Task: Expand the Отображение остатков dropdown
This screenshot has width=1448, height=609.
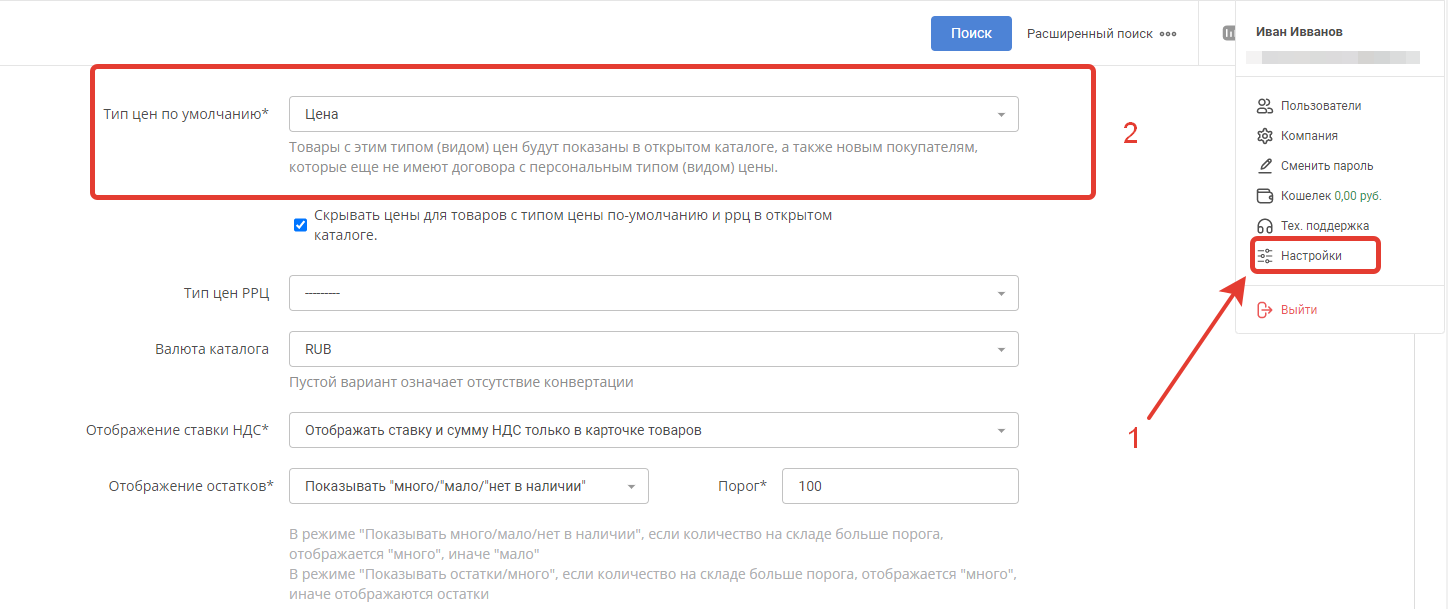Action: click(468, 486)
